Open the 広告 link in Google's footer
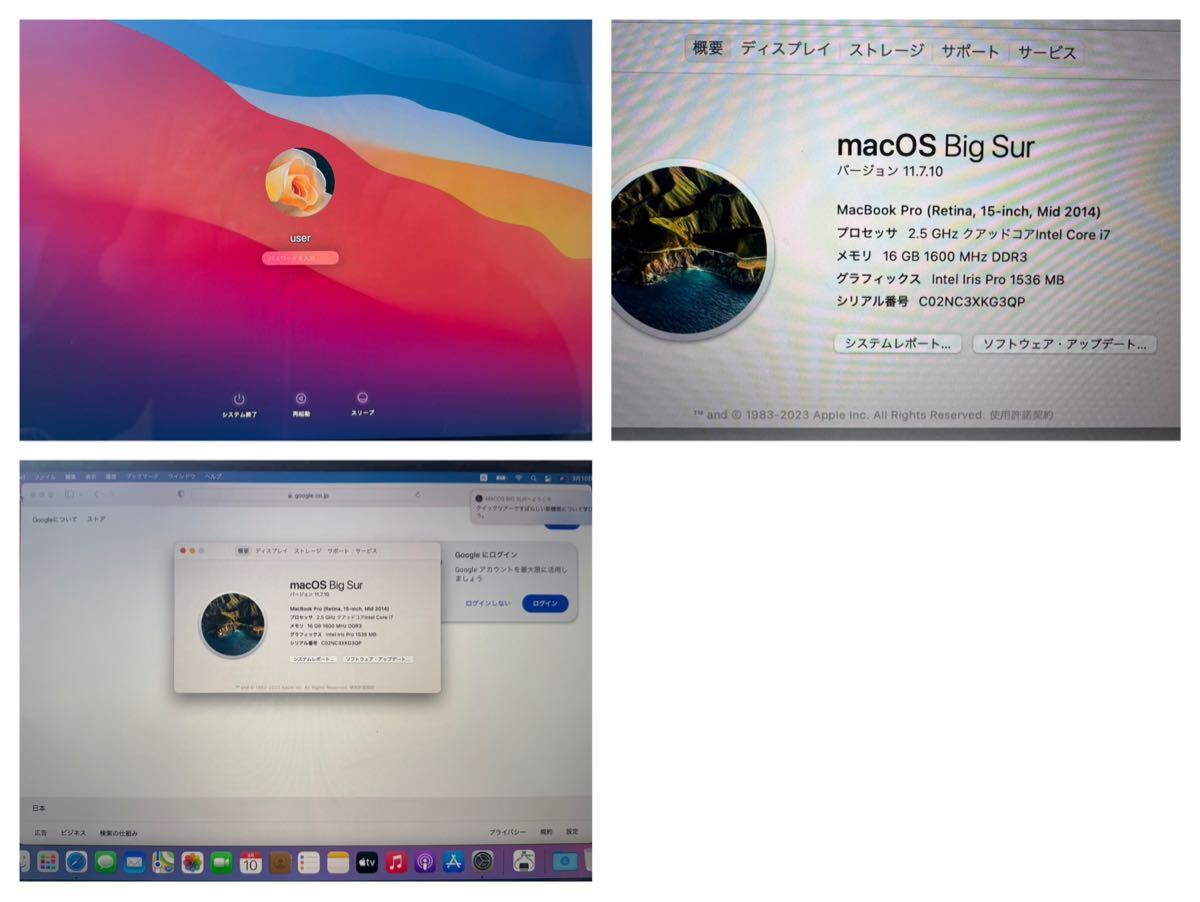The image size is (1200, 902). (40, 833)
